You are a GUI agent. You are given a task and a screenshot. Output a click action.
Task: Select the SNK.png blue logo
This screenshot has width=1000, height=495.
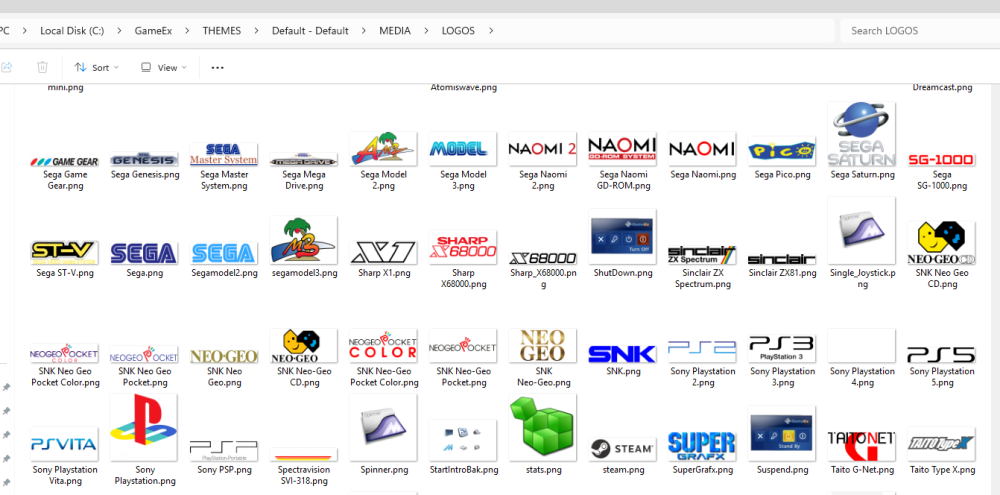click(x=622, y=354)
